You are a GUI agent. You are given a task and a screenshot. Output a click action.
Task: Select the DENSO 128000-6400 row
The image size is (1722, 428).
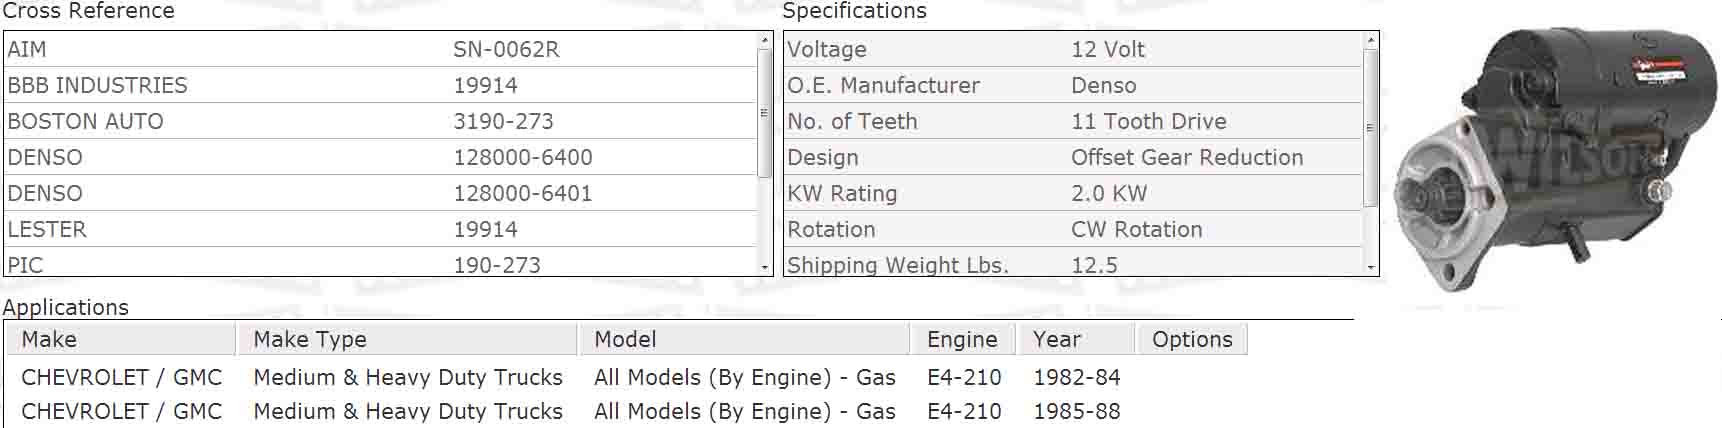[381, 157]
